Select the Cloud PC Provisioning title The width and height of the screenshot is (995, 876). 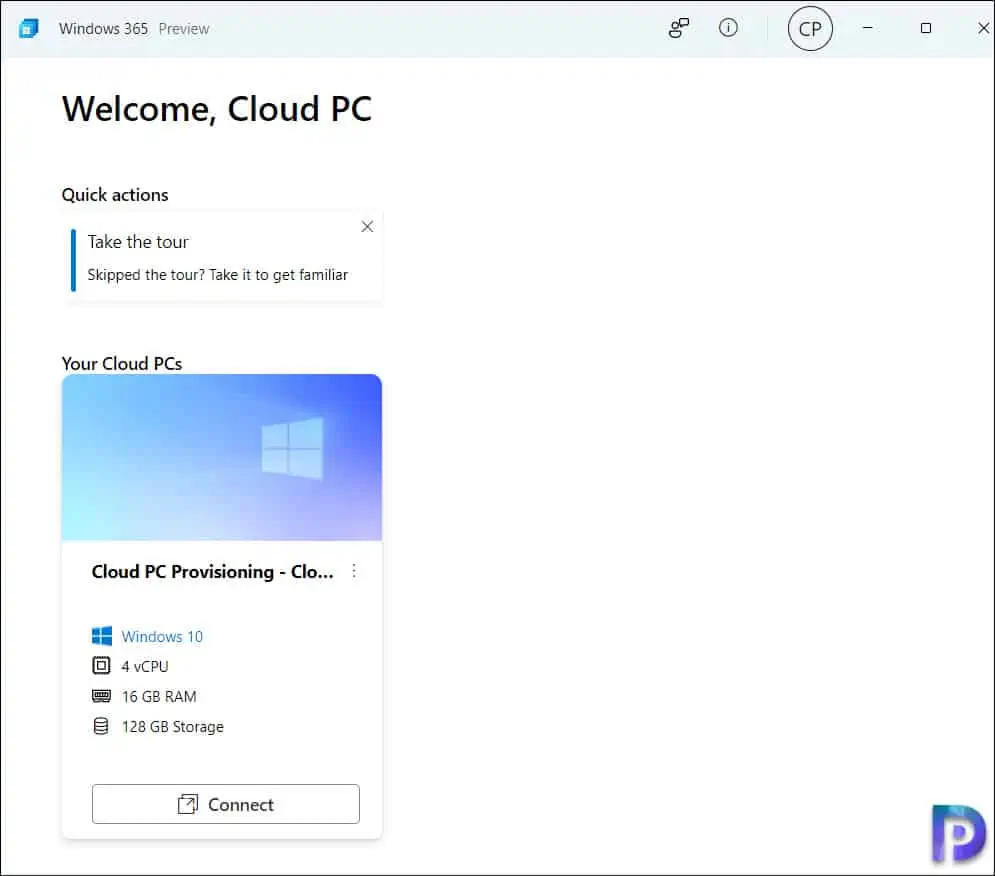point(213,572)
